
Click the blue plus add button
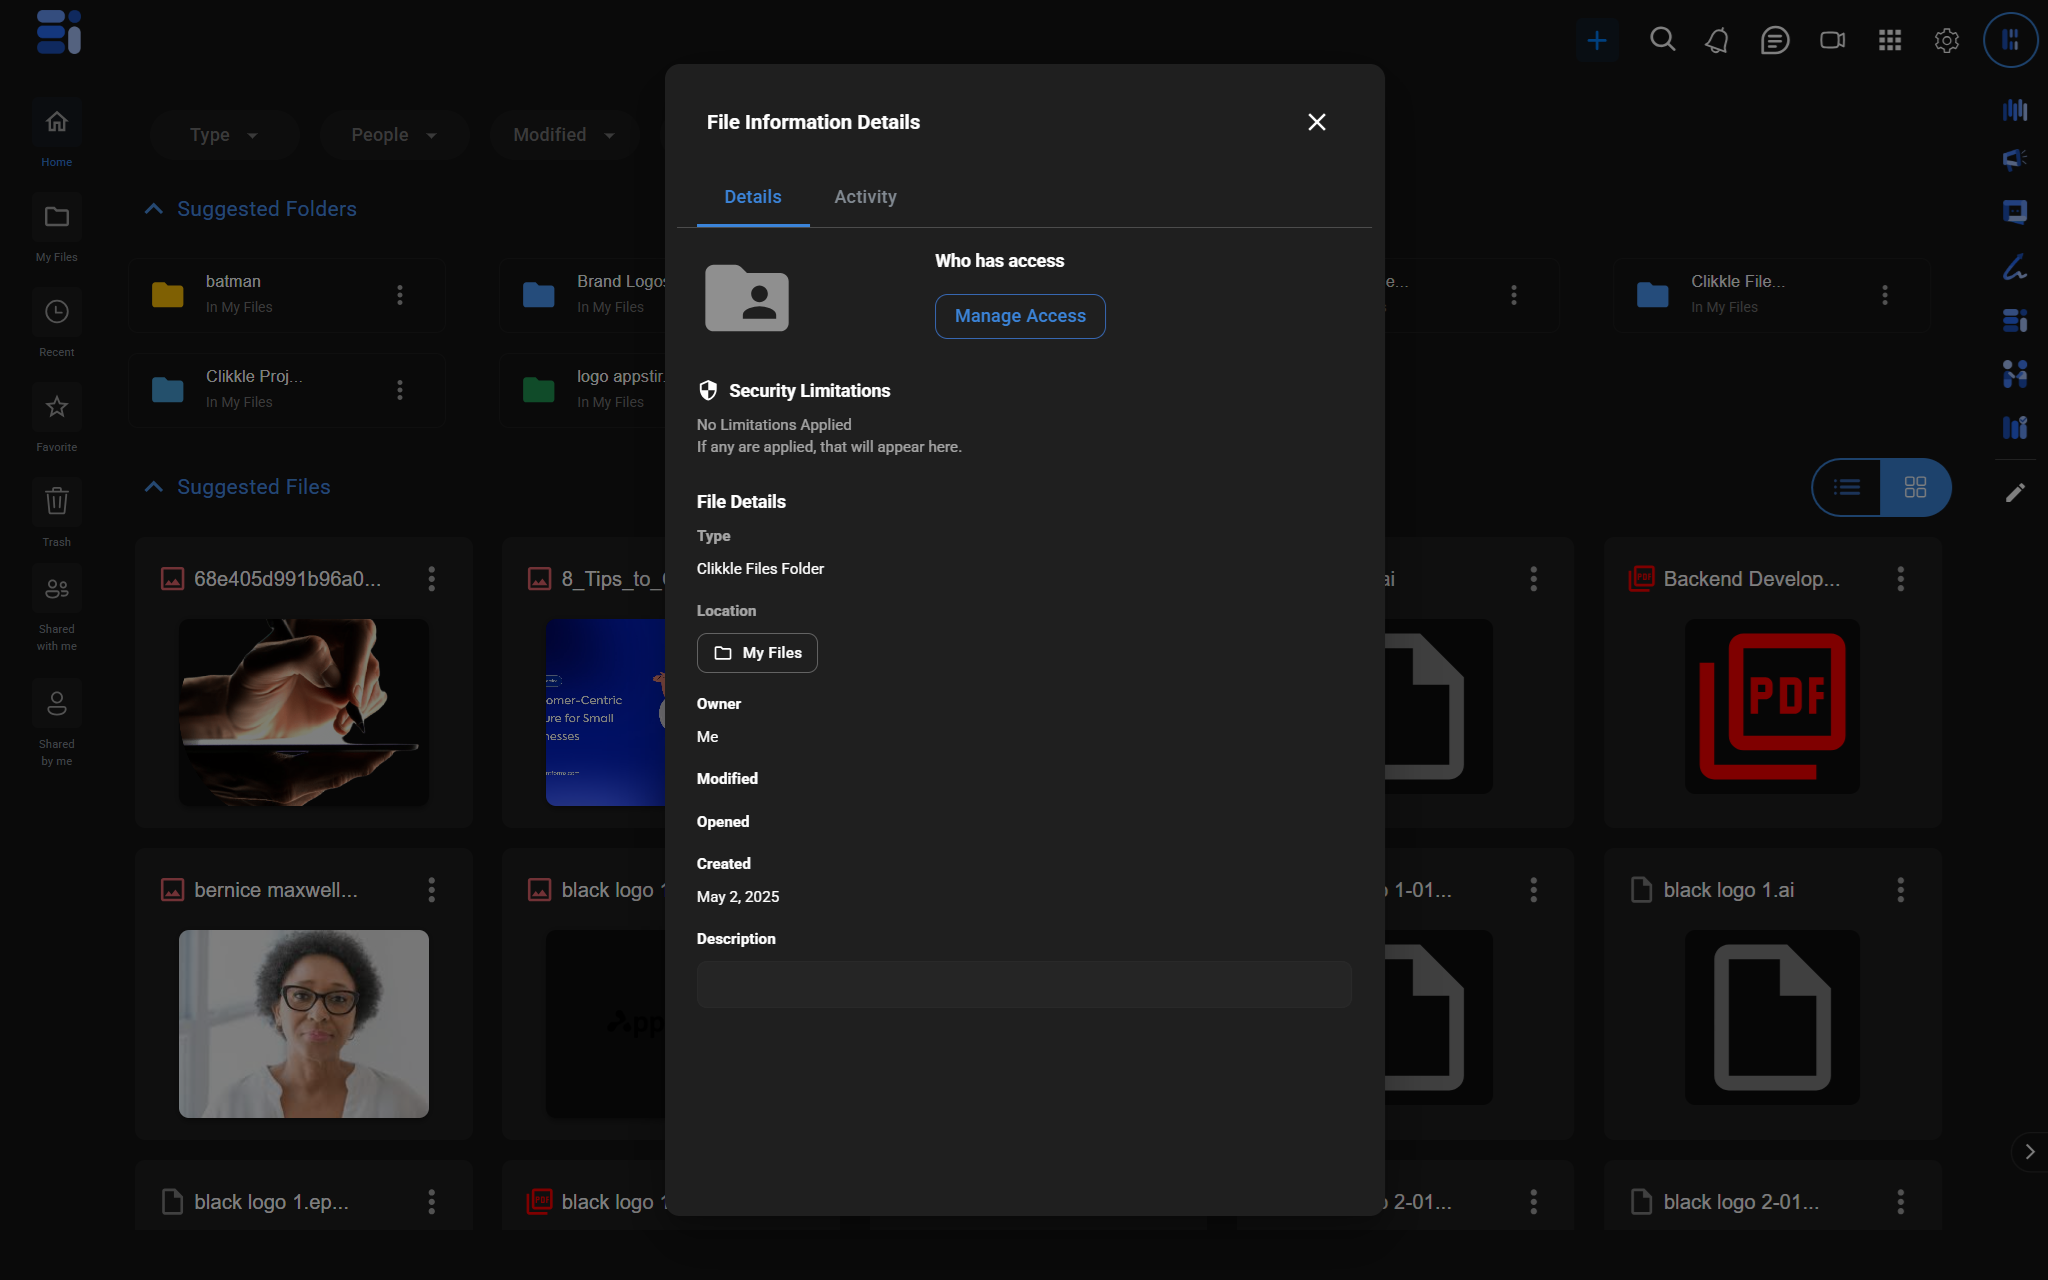click(x=1597, y=40)
